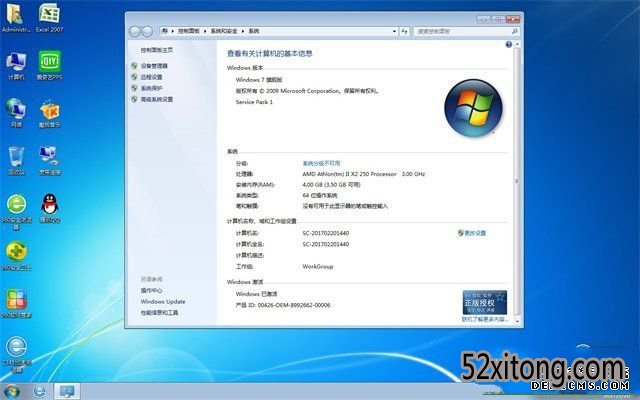Open the blue Help question mark icon
Image resolution: width=640 pixels, height=400 pixels.
509,44
